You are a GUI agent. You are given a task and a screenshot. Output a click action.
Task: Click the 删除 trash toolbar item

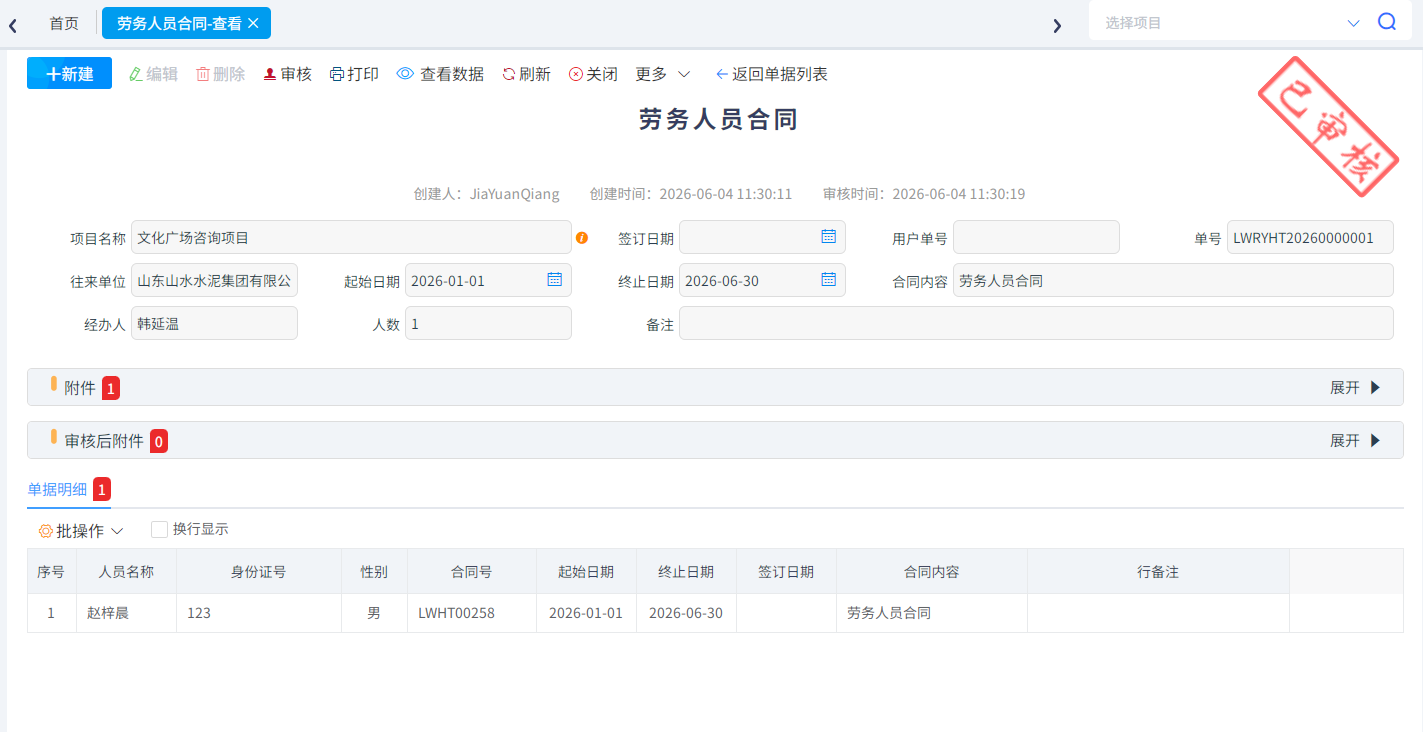click(x=220, y=74)
